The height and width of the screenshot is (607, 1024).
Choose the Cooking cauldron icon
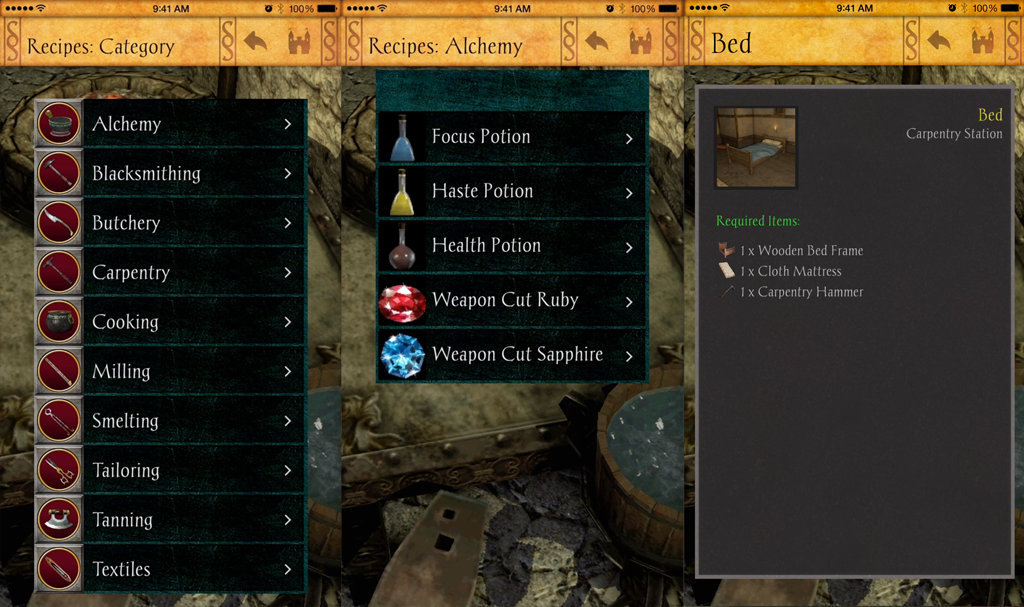tap(59, 321)
